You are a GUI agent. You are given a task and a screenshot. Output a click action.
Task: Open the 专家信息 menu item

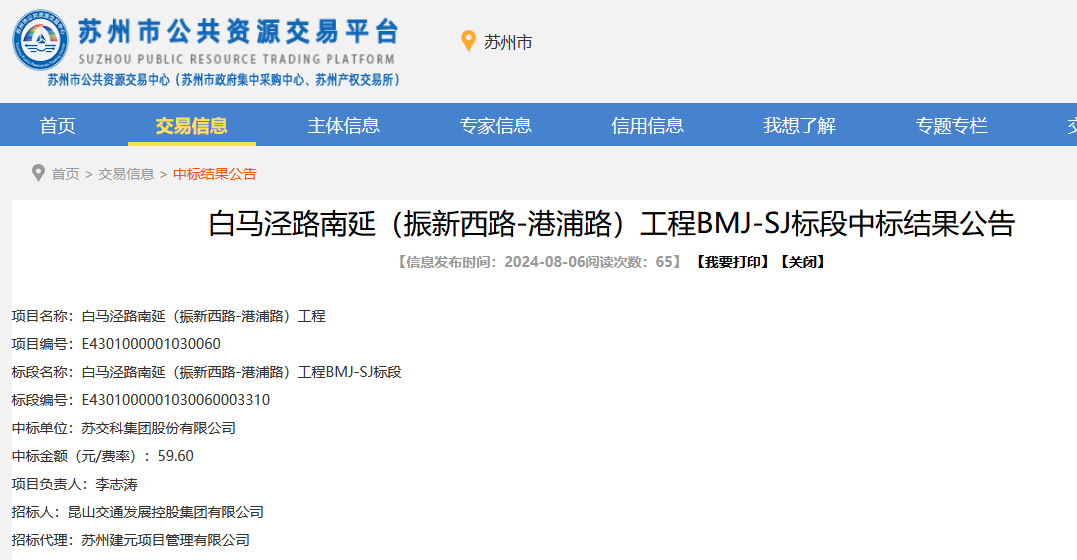495,126
